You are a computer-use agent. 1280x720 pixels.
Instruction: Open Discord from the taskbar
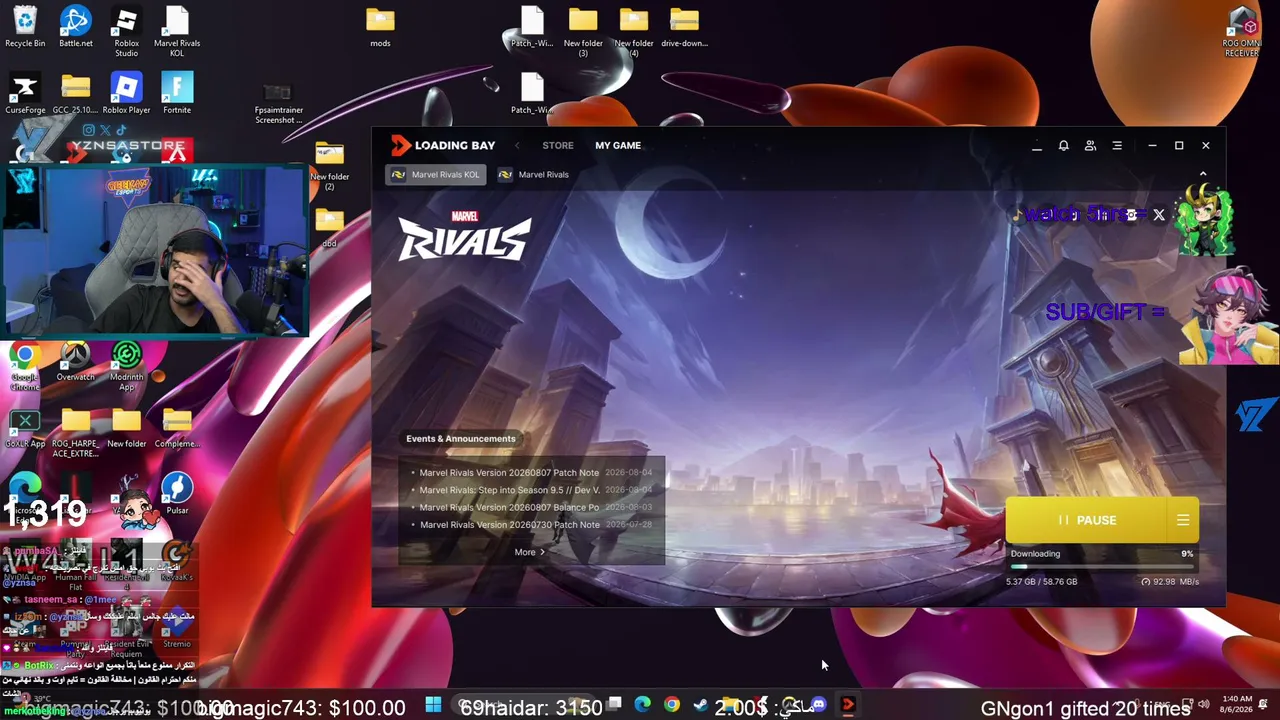(819, 706)
